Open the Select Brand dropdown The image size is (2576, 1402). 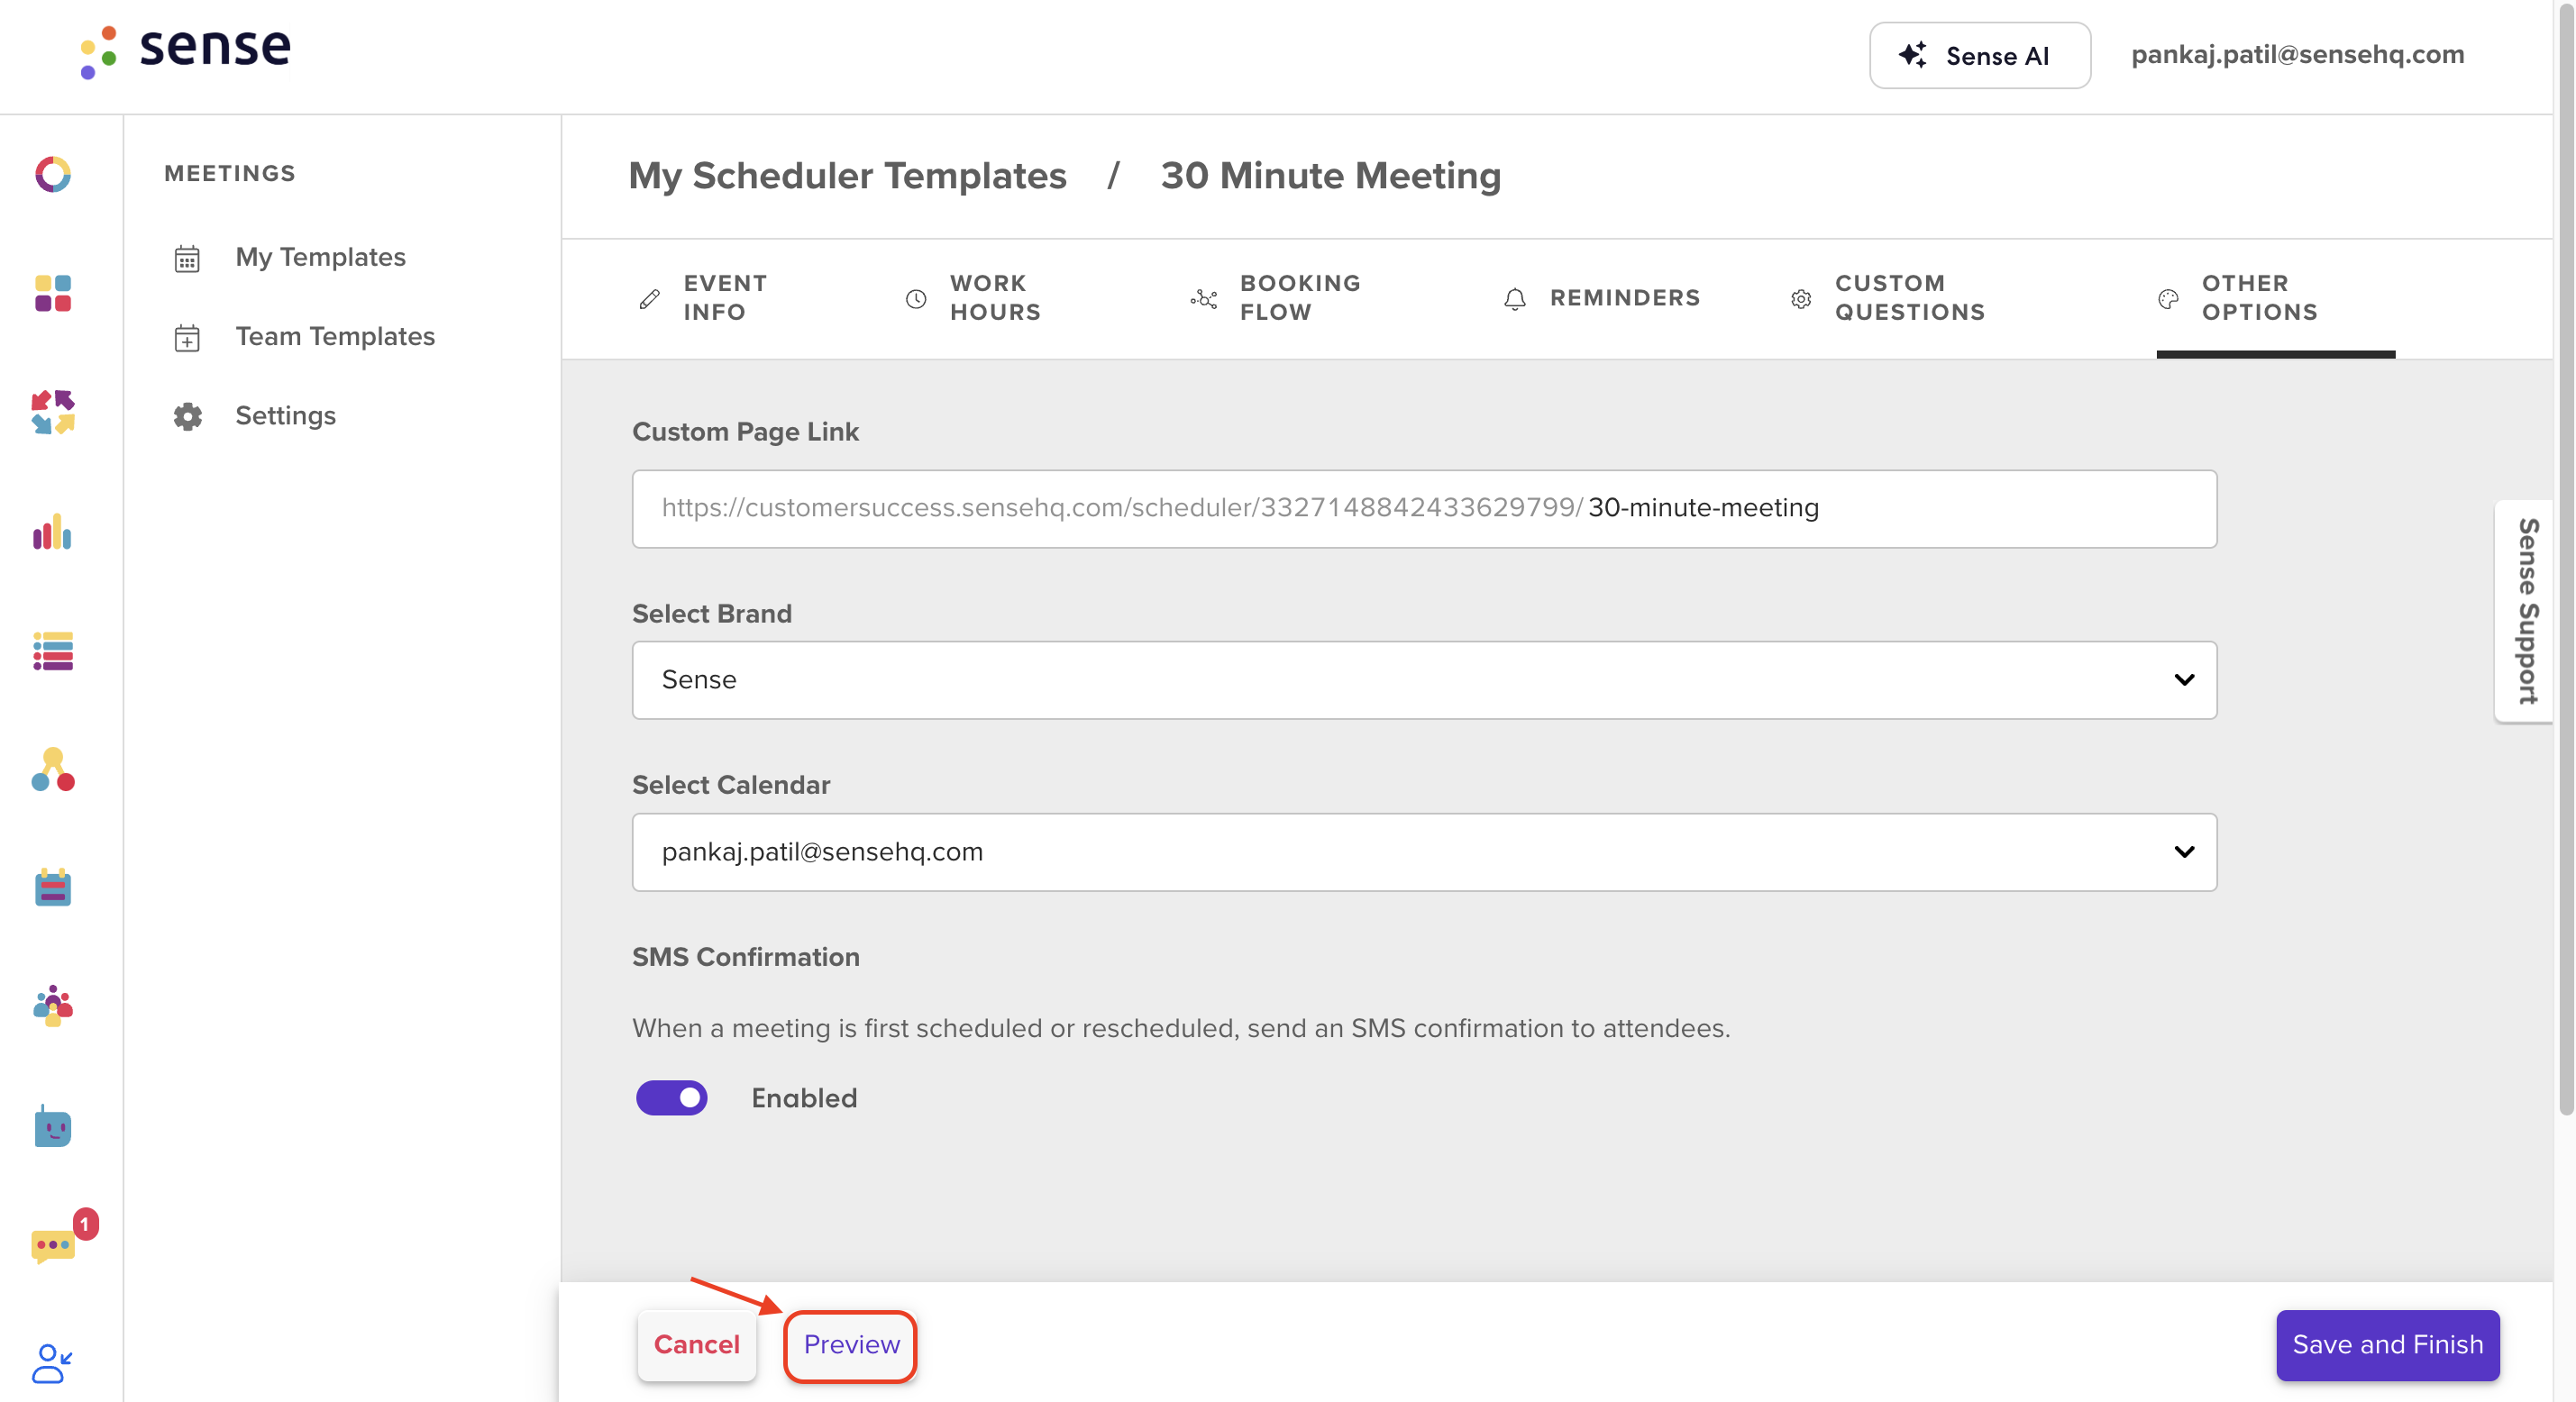click(1424, 680)
